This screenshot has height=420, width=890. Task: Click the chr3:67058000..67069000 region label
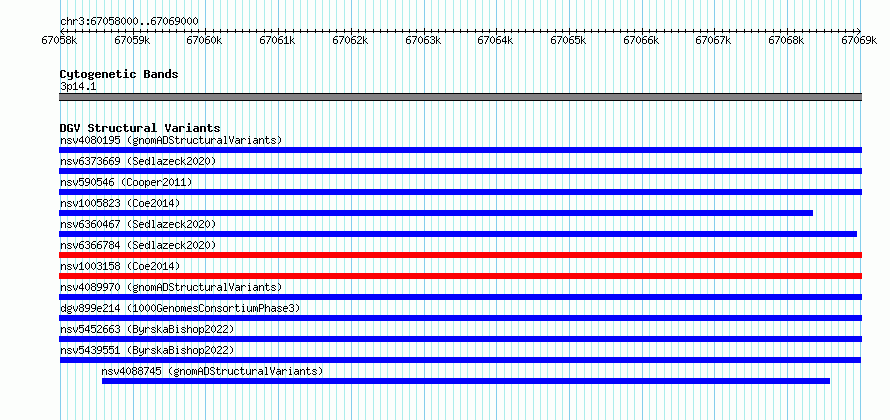point(129,22)
